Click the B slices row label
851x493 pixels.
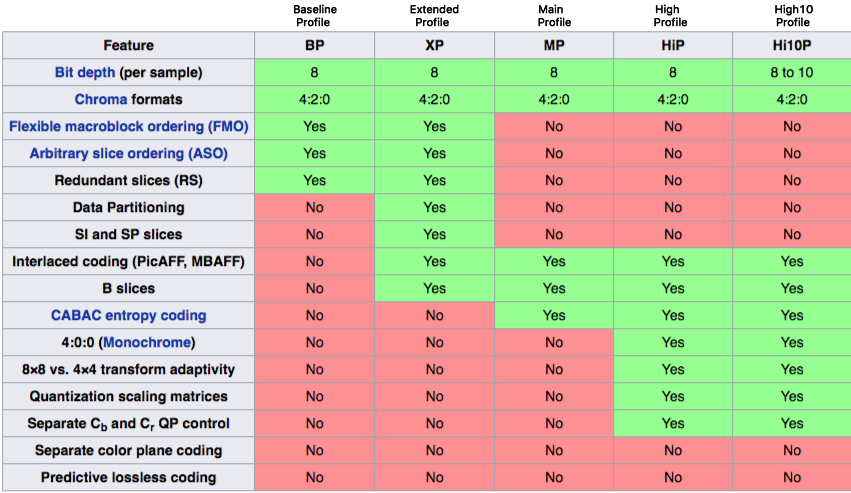click(128, 288)
